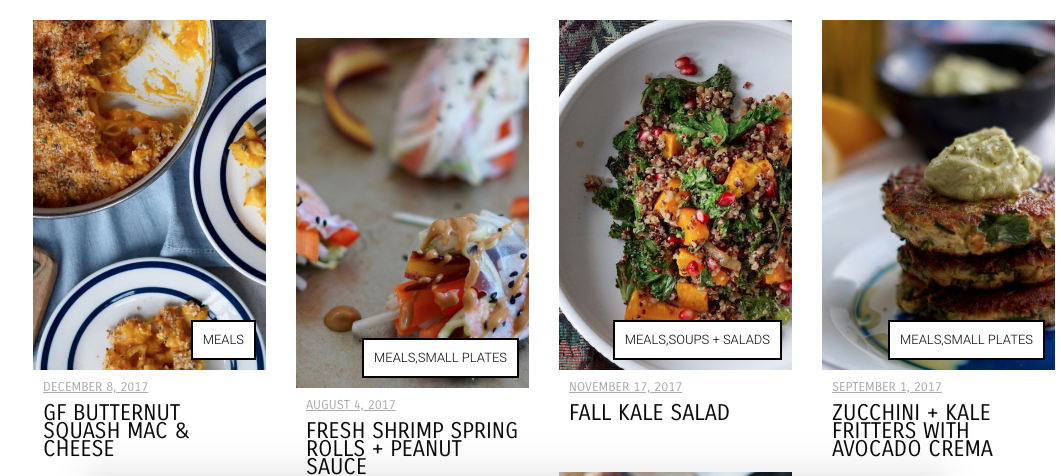Choose MEALS tag on kale salad photo
The height and width of the screenshot is (476, 1061).
click(645, 340)
